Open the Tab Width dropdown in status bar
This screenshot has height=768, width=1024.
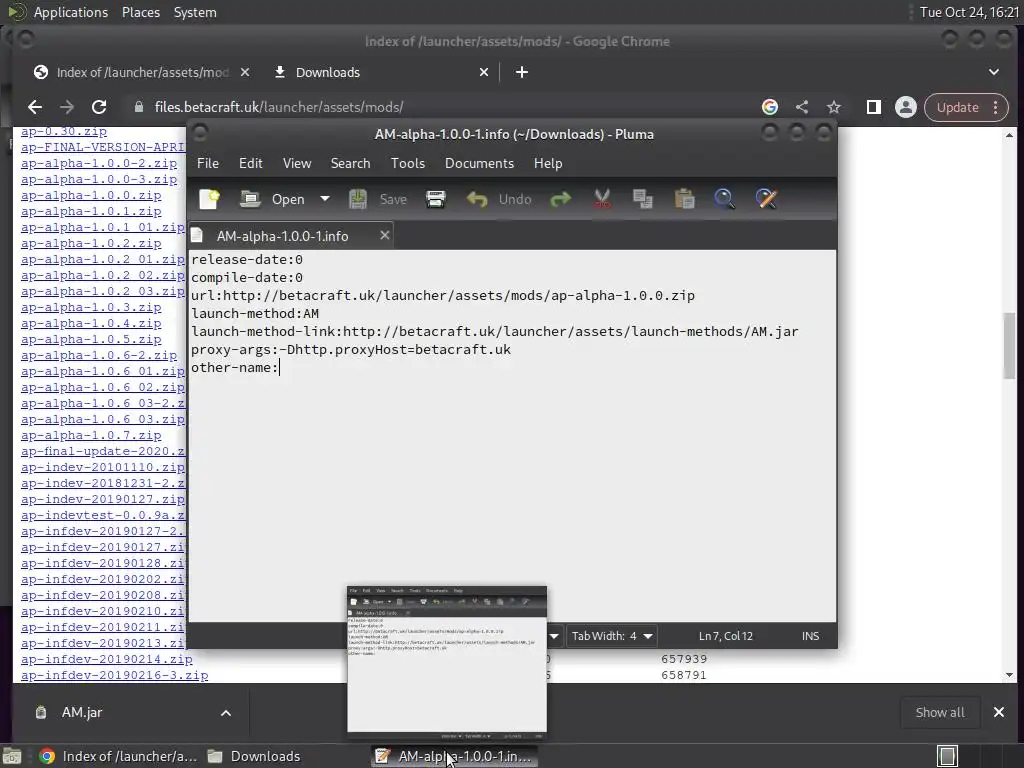pos(613,636)
